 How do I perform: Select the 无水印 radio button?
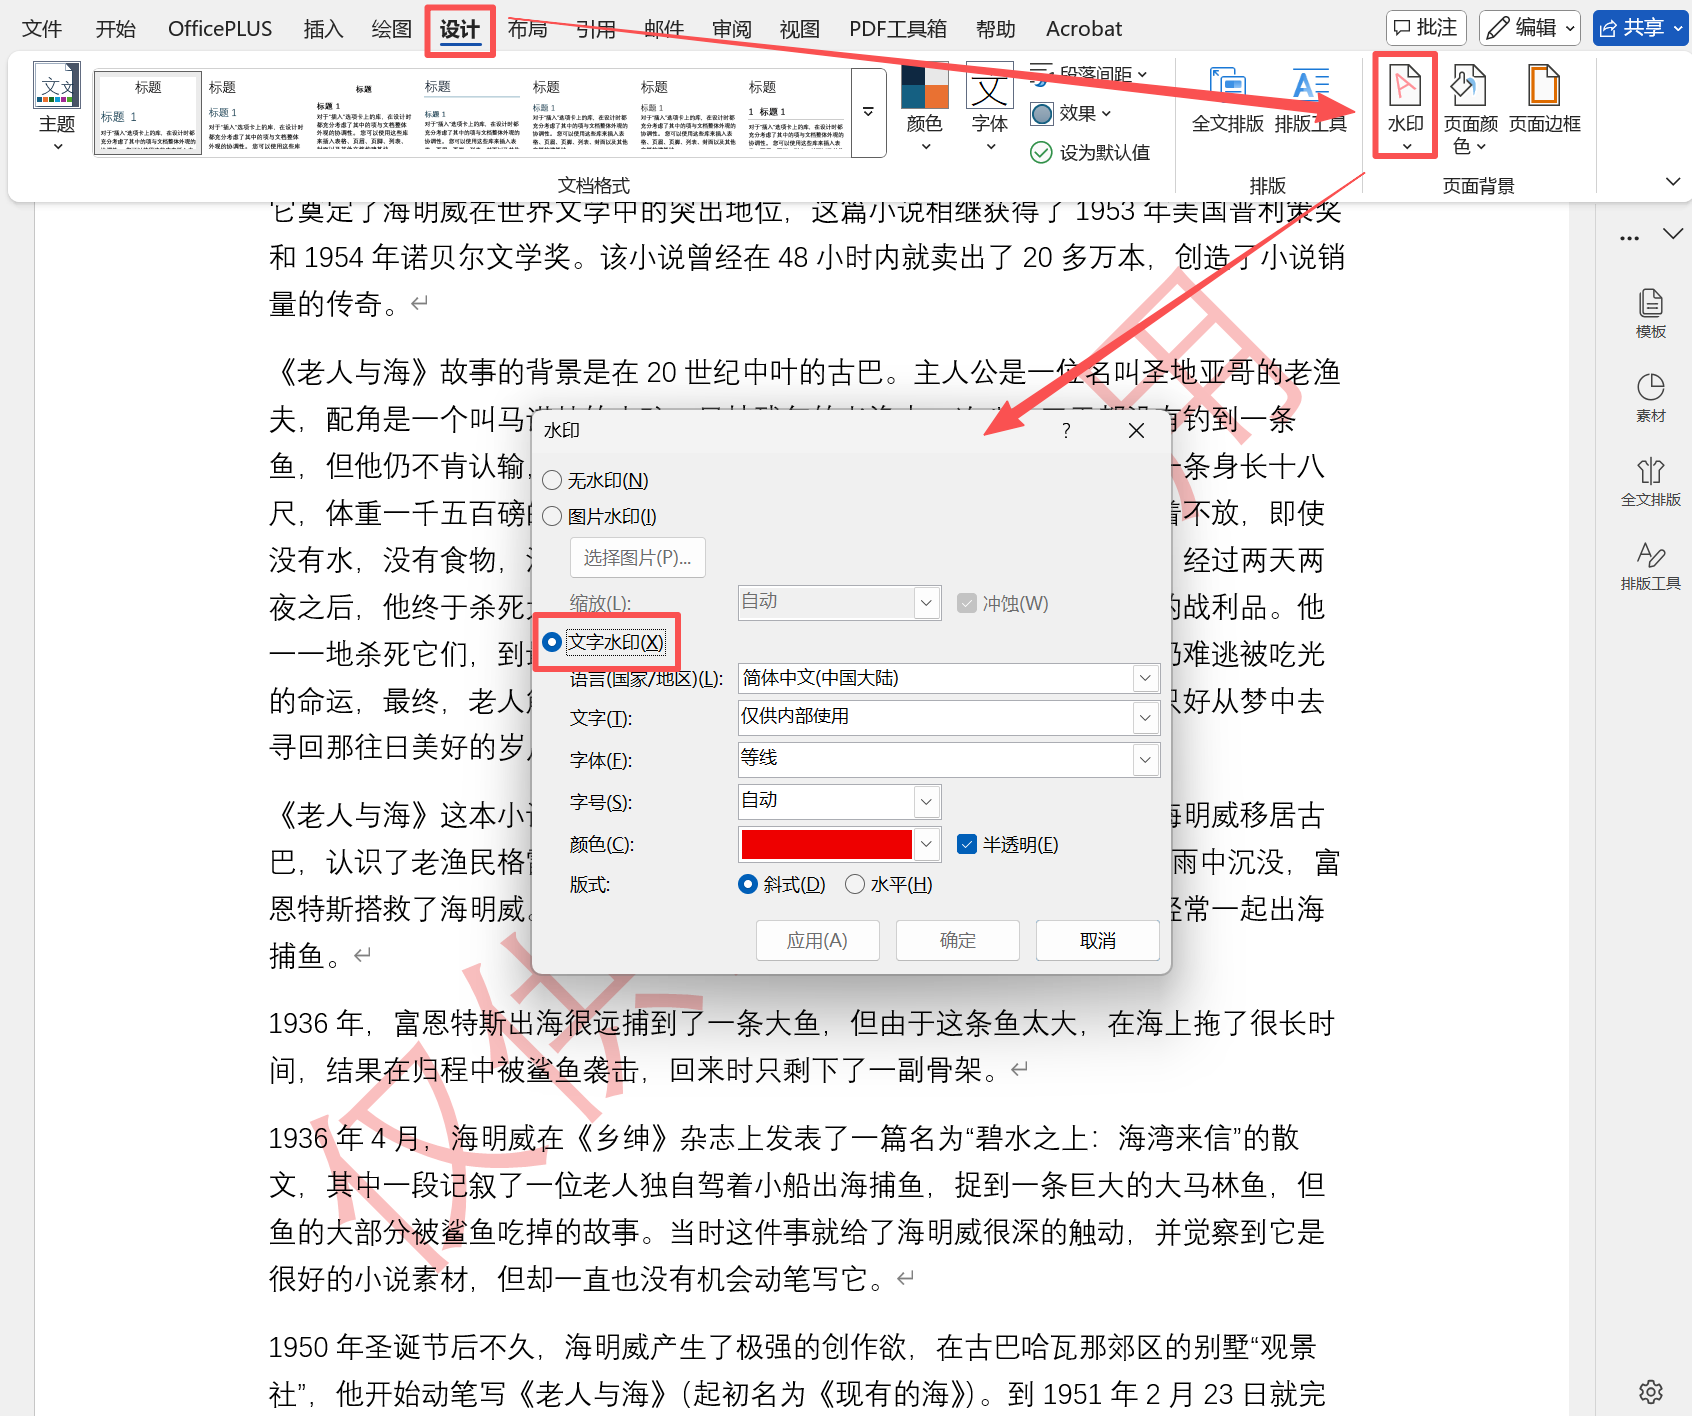552,480
